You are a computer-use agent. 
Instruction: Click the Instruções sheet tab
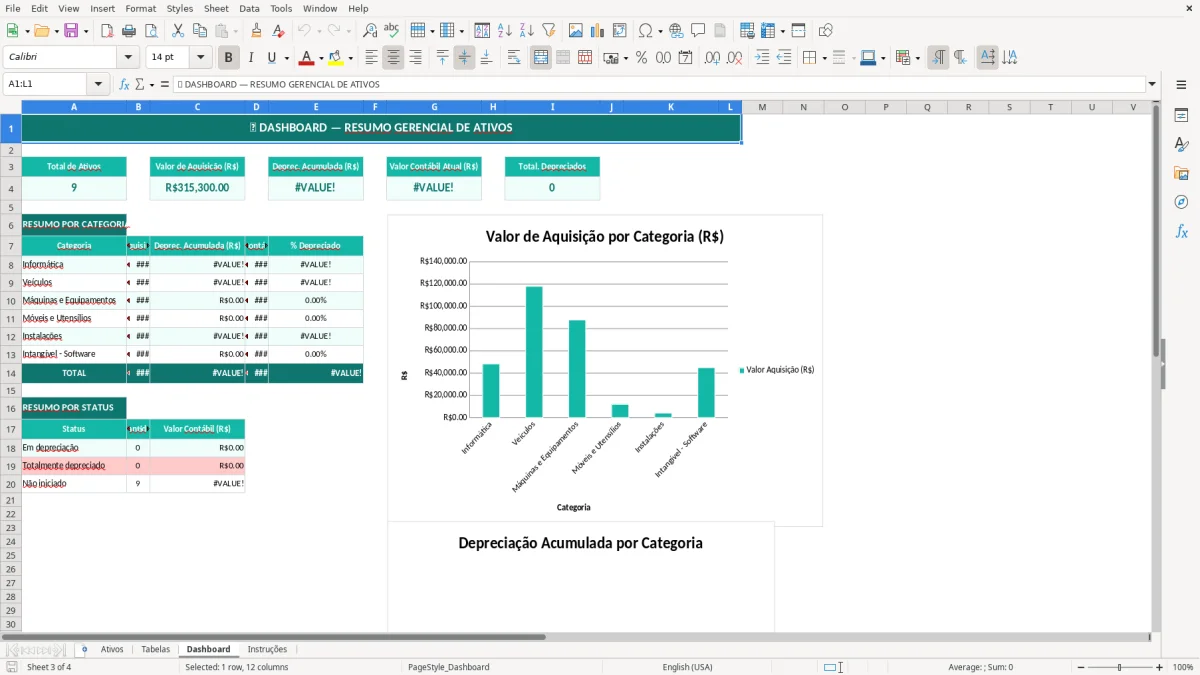pyautogui.click(x=267, y=648)
